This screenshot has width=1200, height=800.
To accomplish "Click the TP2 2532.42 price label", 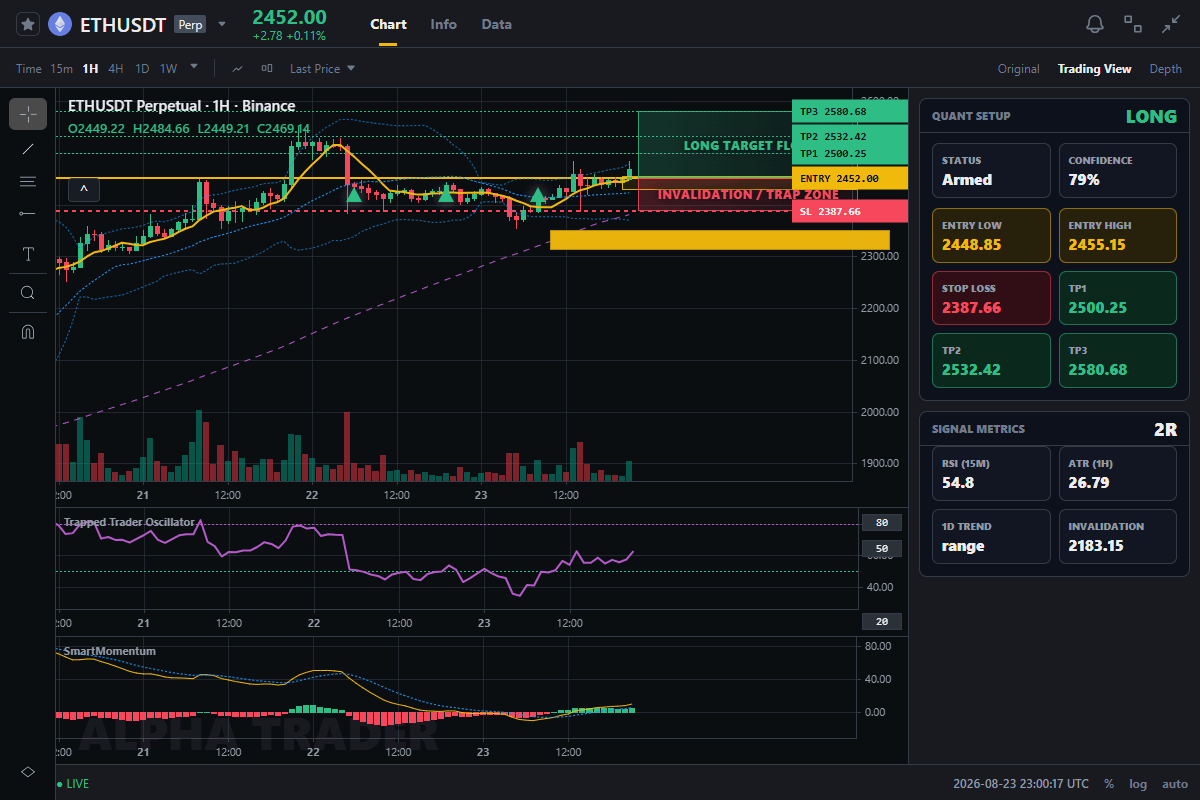I will click(x=849, y=137).
